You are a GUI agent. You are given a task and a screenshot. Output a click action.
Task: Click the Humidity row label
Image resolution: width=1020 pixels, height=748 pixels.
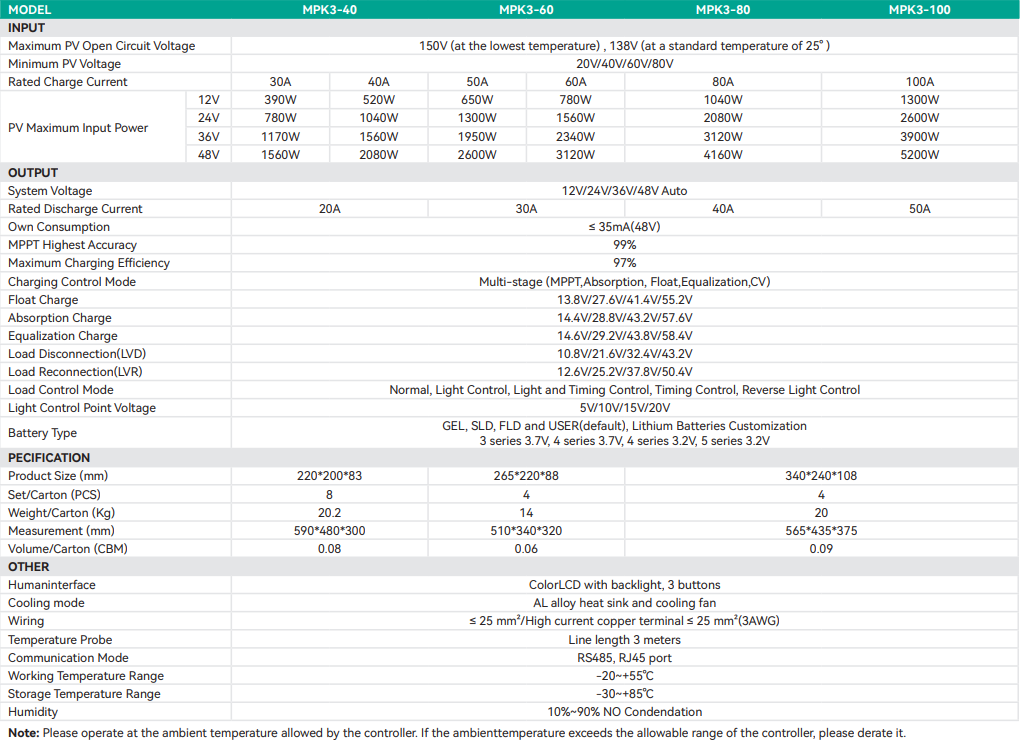tap(33, 712)
